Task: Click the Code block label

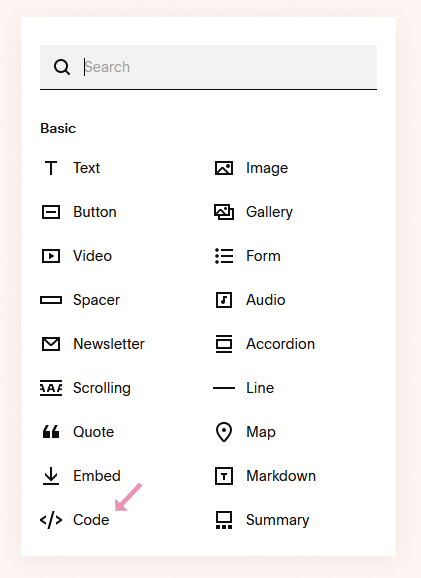Action: point(91,520)
